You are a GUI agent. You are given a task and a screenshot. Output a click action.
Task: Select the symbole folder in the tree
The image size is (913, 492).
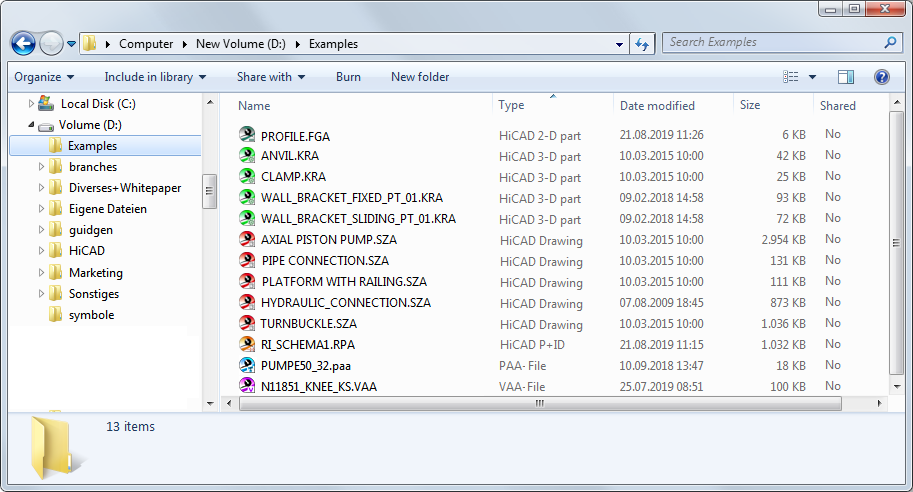tap(91, 315)
